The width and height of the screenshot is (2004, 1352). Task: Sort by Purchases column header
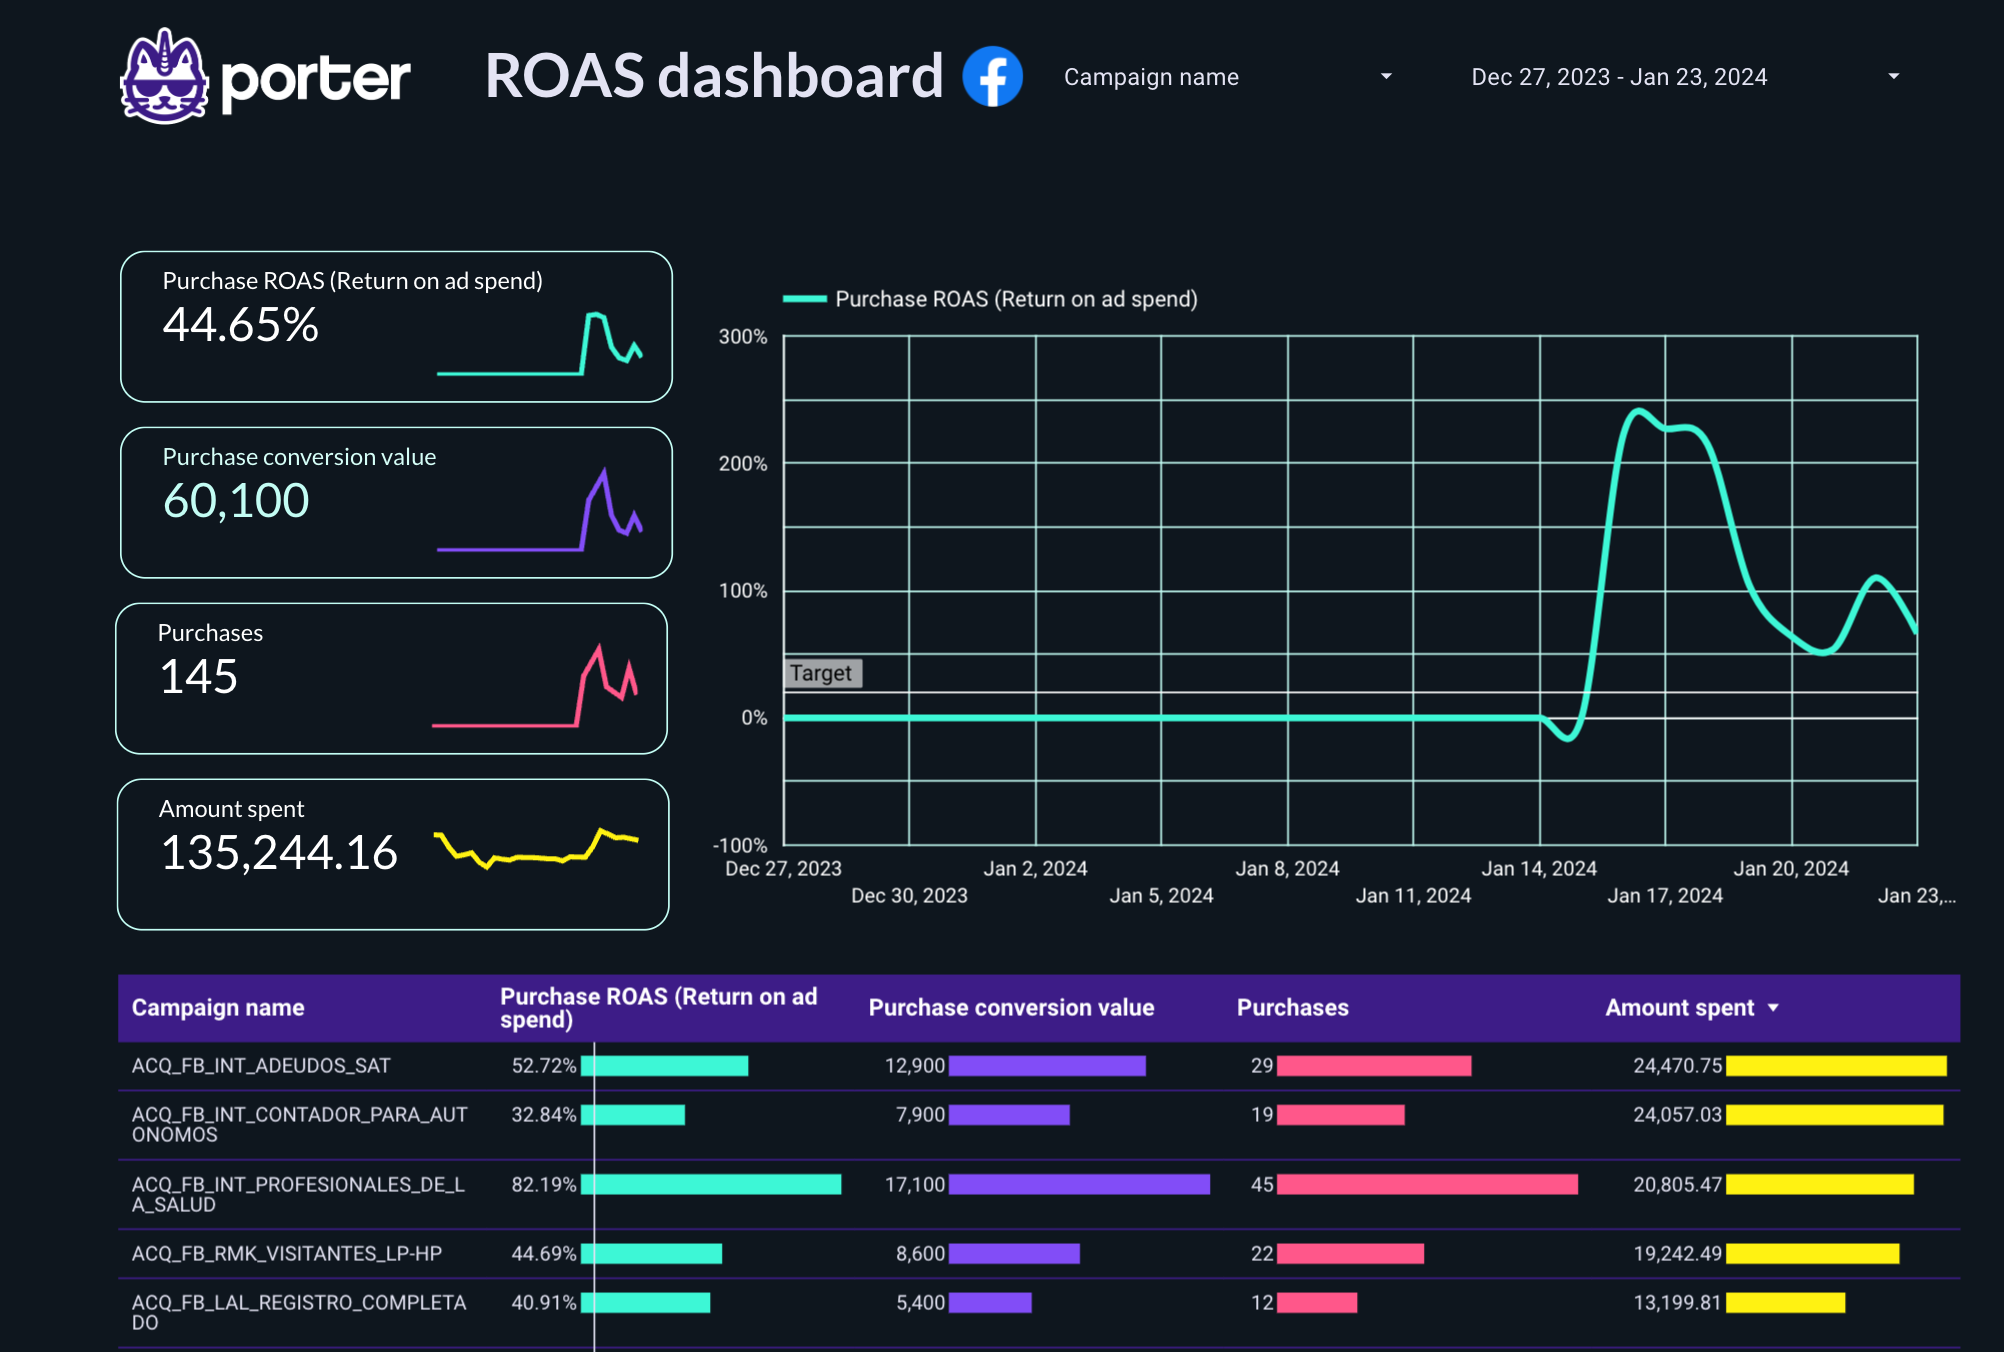pyautogui.click(x=1292, y=1008)
